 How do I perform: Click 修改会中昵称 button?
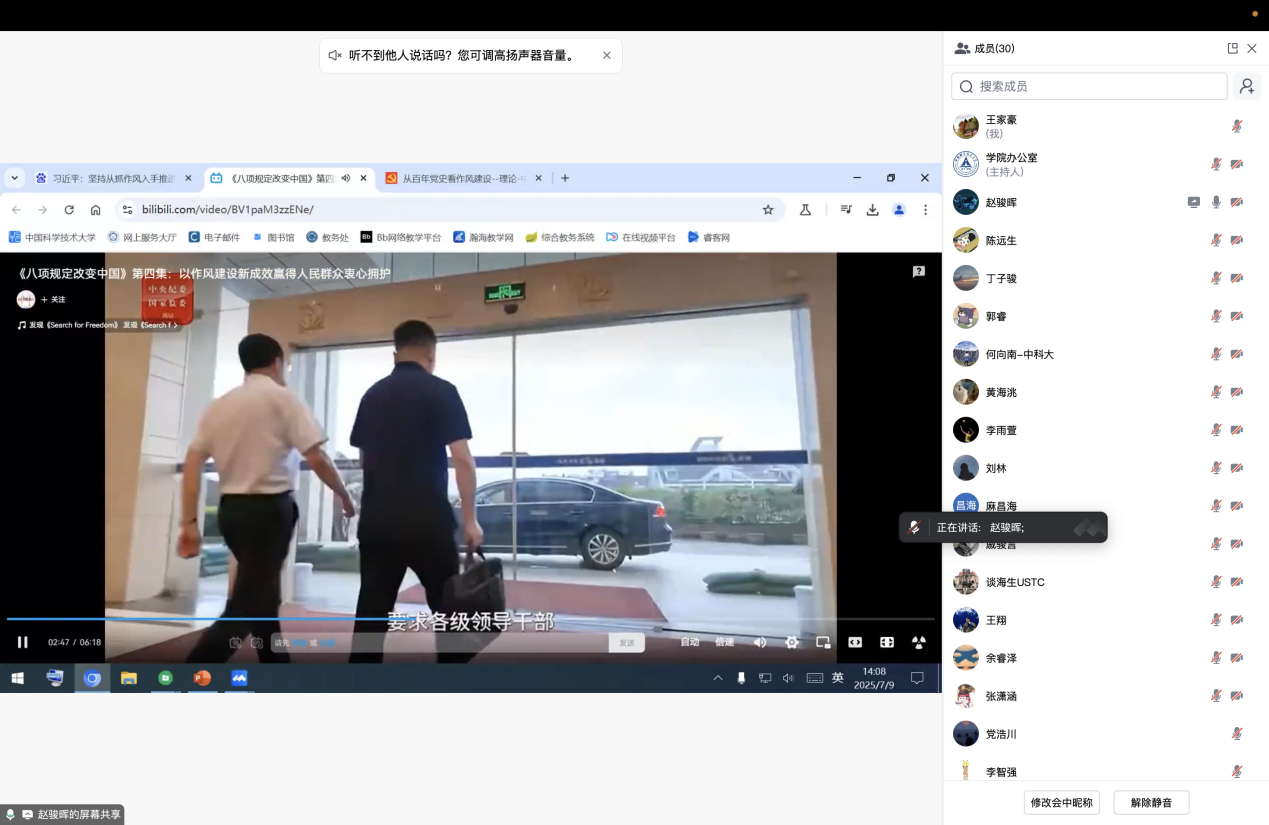(x=1063, y=802)
